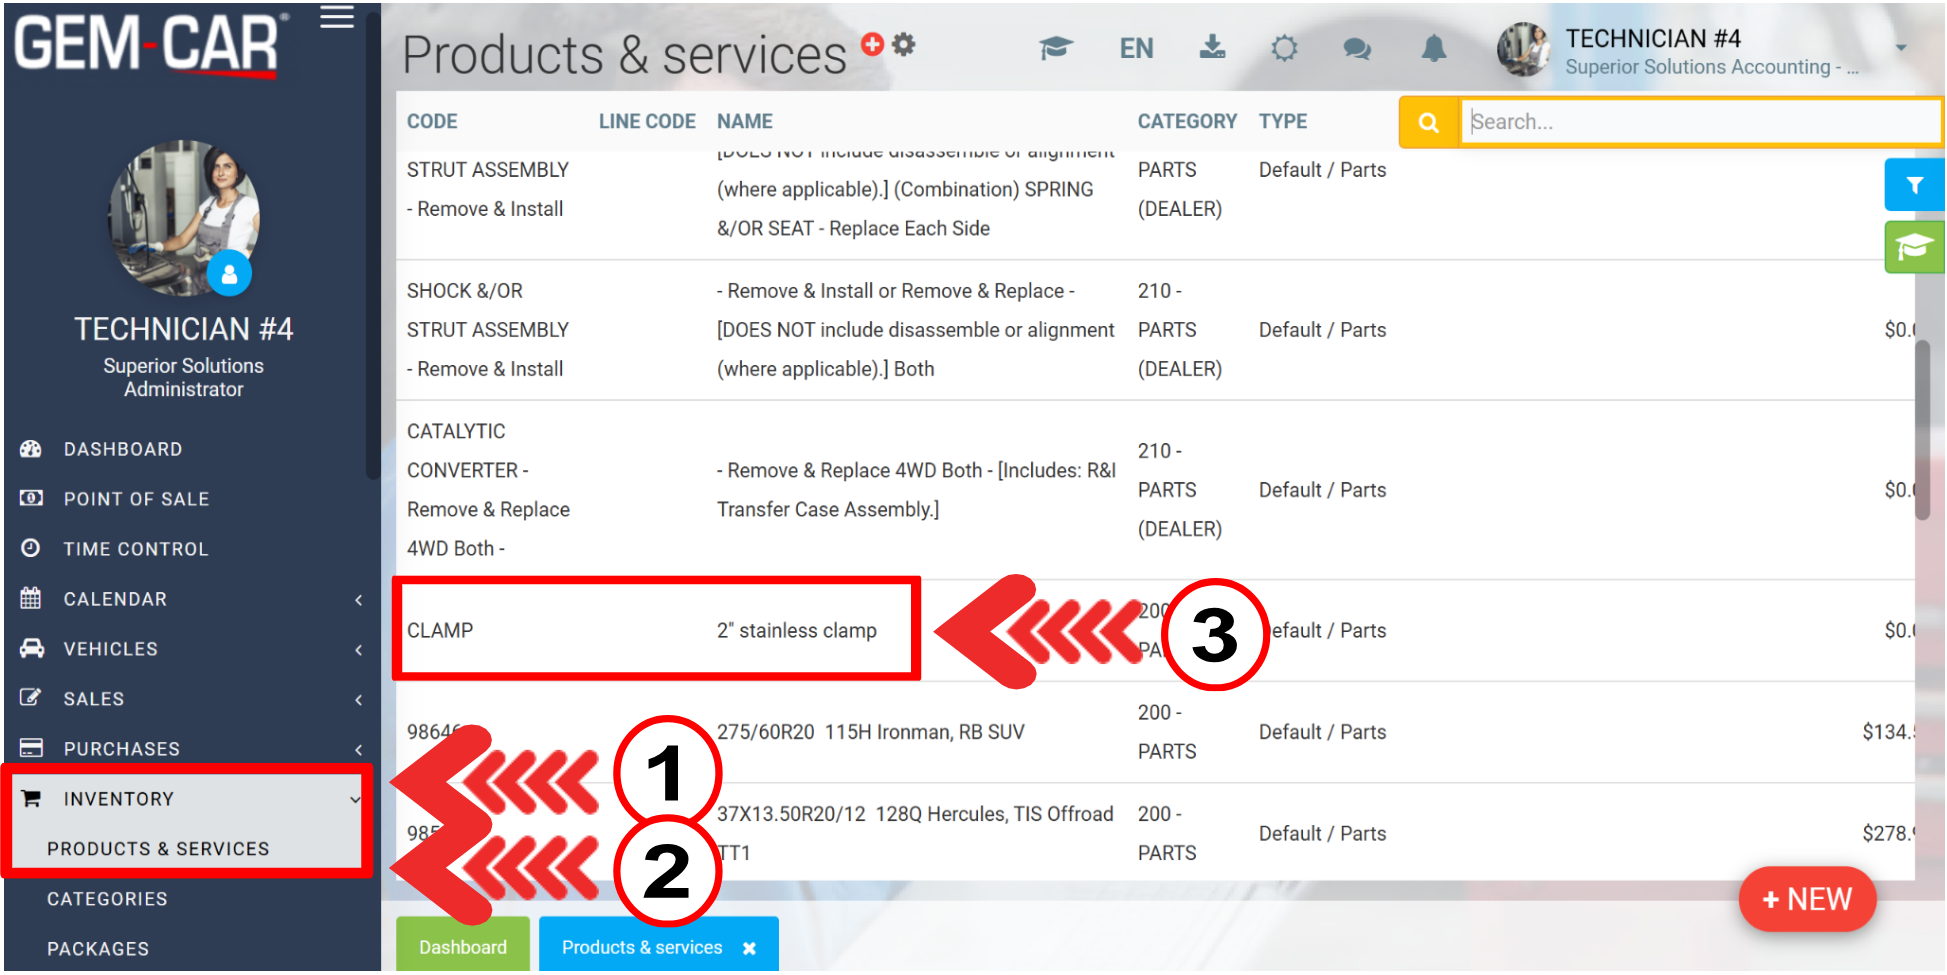Click the download icon in top bar
Screen dimensions: 1947x975
click(1212, 47)
